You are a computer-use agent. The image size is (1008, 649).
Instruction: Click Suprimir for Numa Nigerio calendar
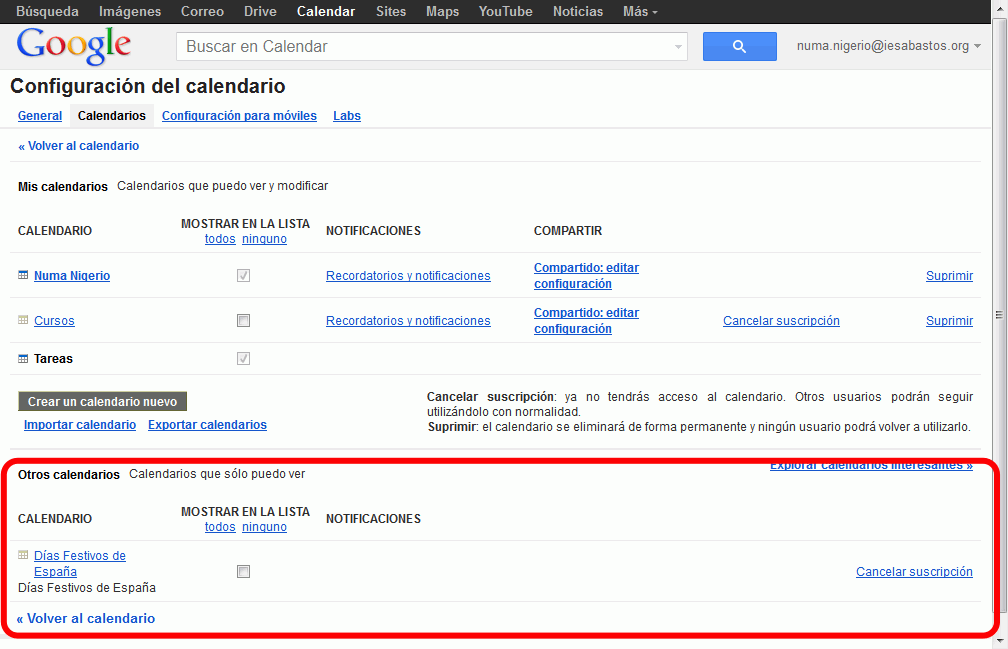point(950,276)
